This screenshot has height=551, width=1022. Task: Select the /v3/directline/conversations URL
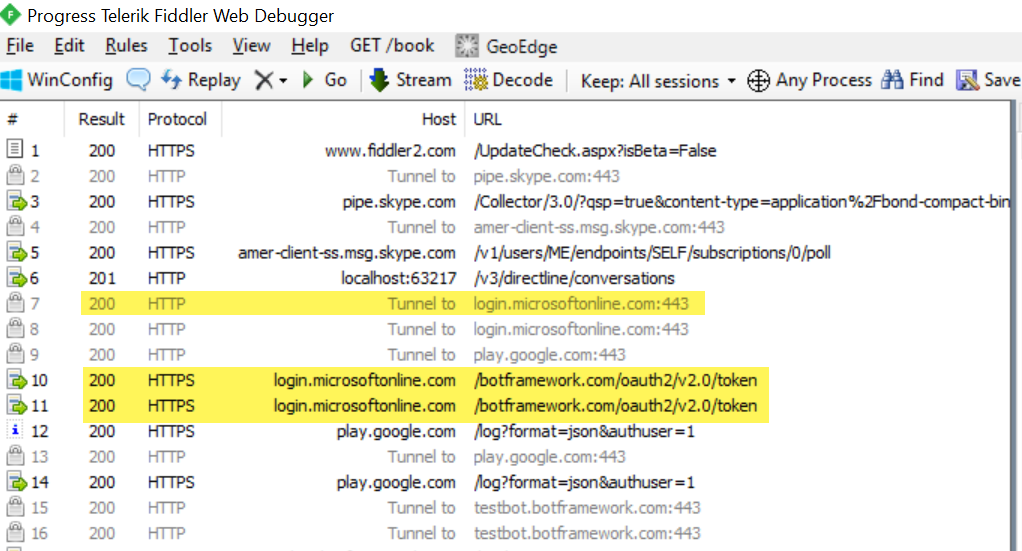click(574, 278)
